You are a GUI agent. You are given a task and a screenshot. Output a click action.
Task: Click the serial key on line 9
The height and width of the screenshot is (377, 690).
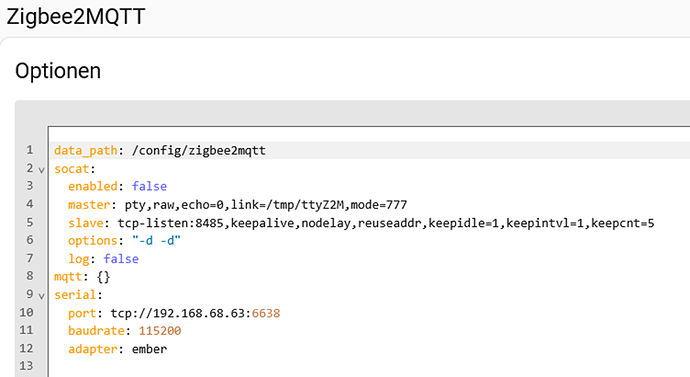[75, 295]
